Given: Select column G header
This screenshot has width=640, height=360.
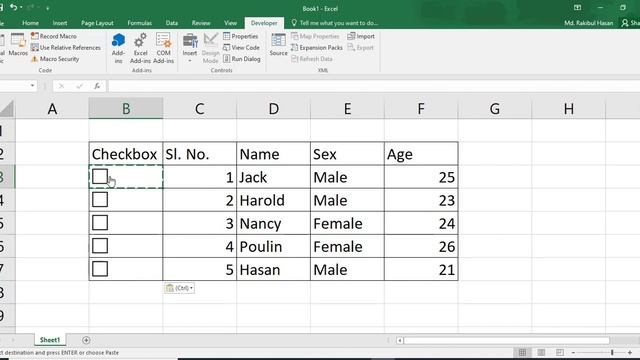Looking at the screenshot, I should click(x=495, y=109).
